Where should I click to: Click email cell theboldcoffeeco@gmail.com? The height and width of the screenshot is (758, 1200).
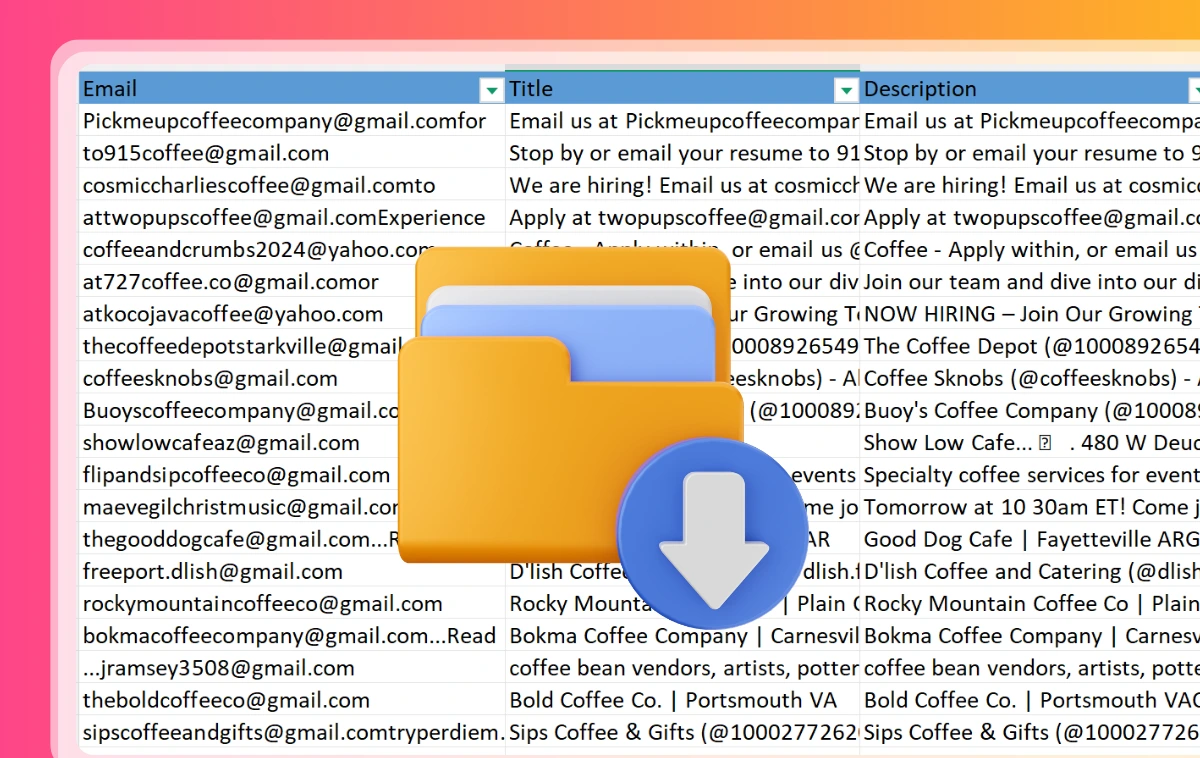tap(292, 699)
